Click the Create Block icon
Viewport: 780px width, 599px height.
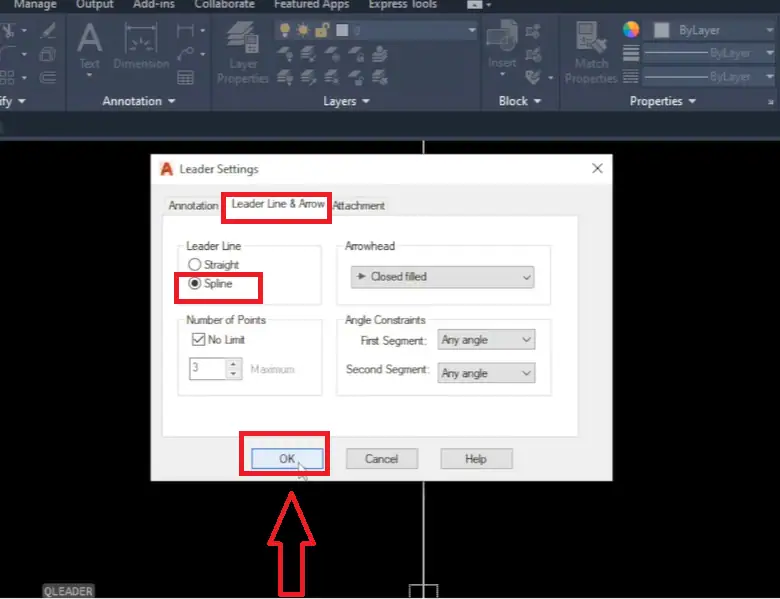pos(533,31)
